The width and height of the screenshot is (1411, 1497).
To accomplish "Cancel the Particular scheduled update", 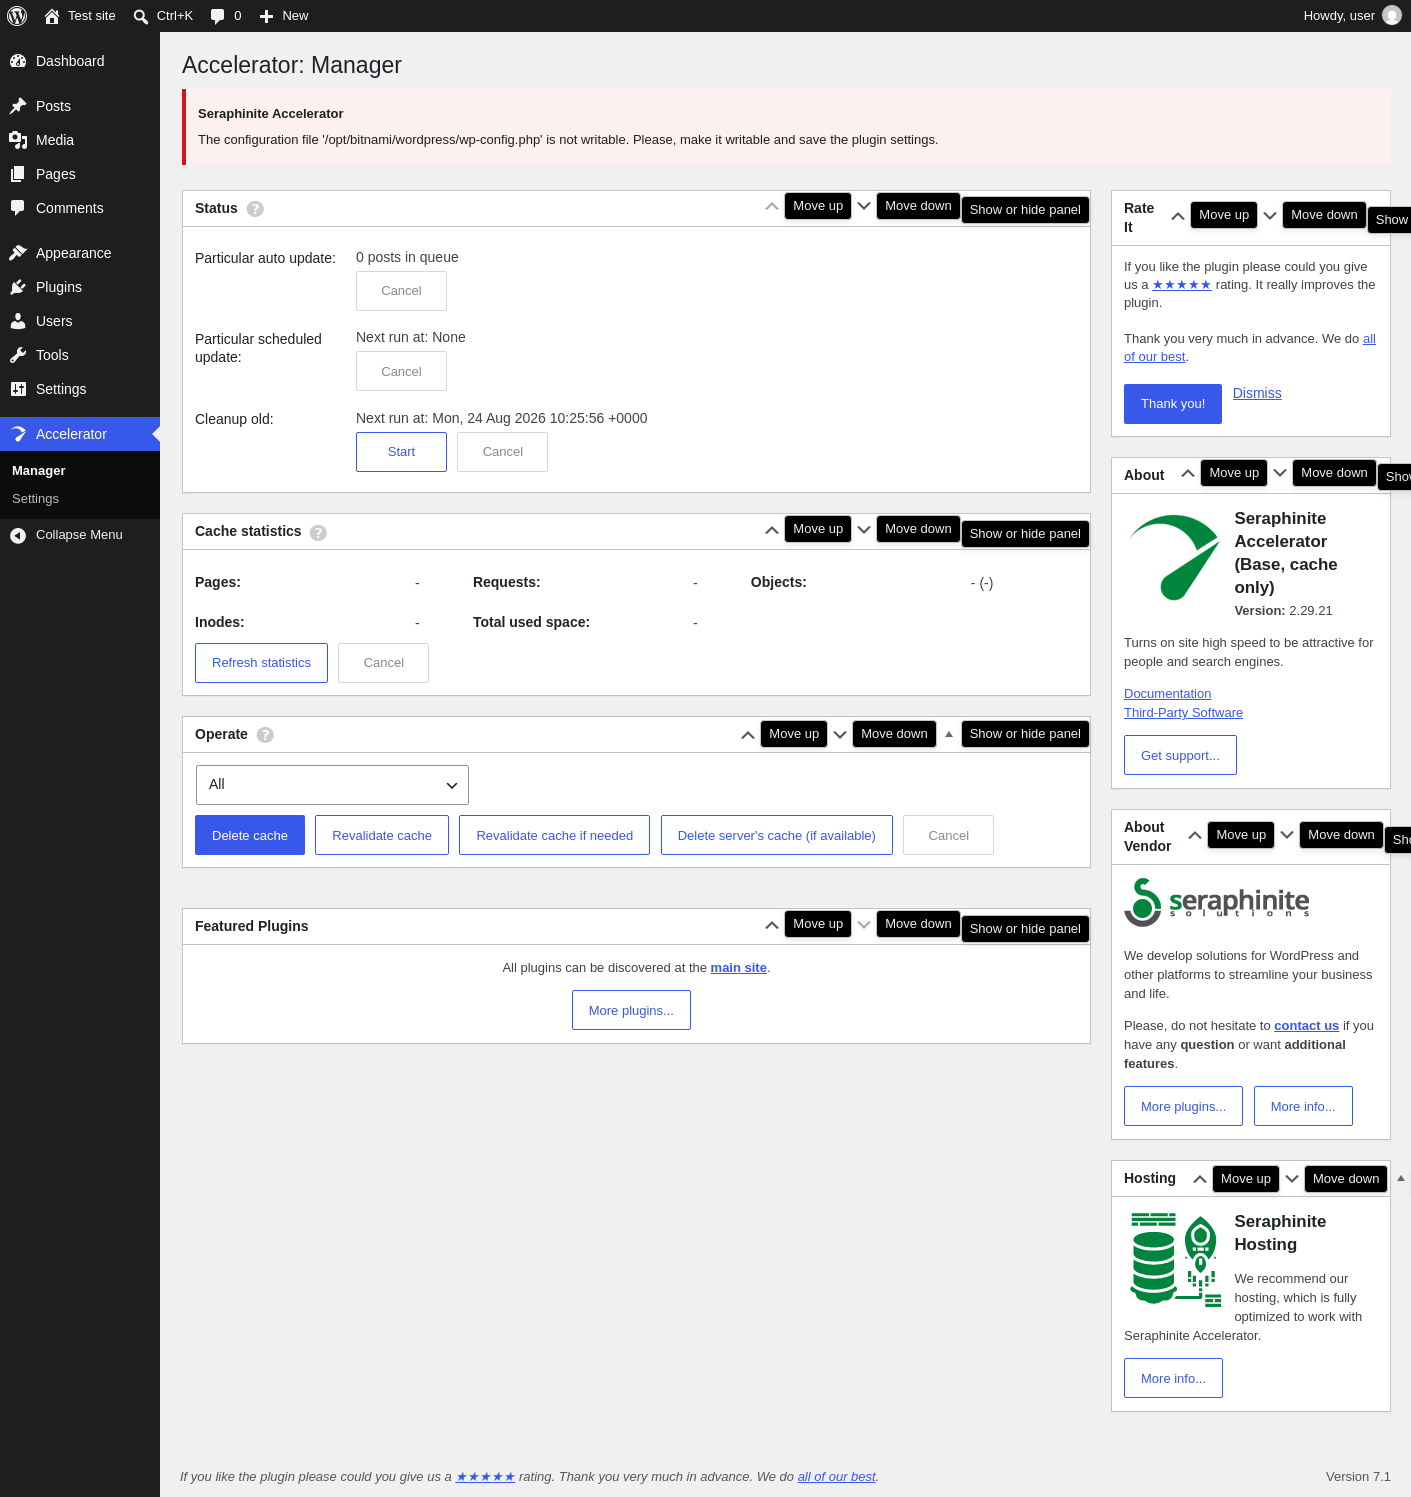I will coord(401,372).
